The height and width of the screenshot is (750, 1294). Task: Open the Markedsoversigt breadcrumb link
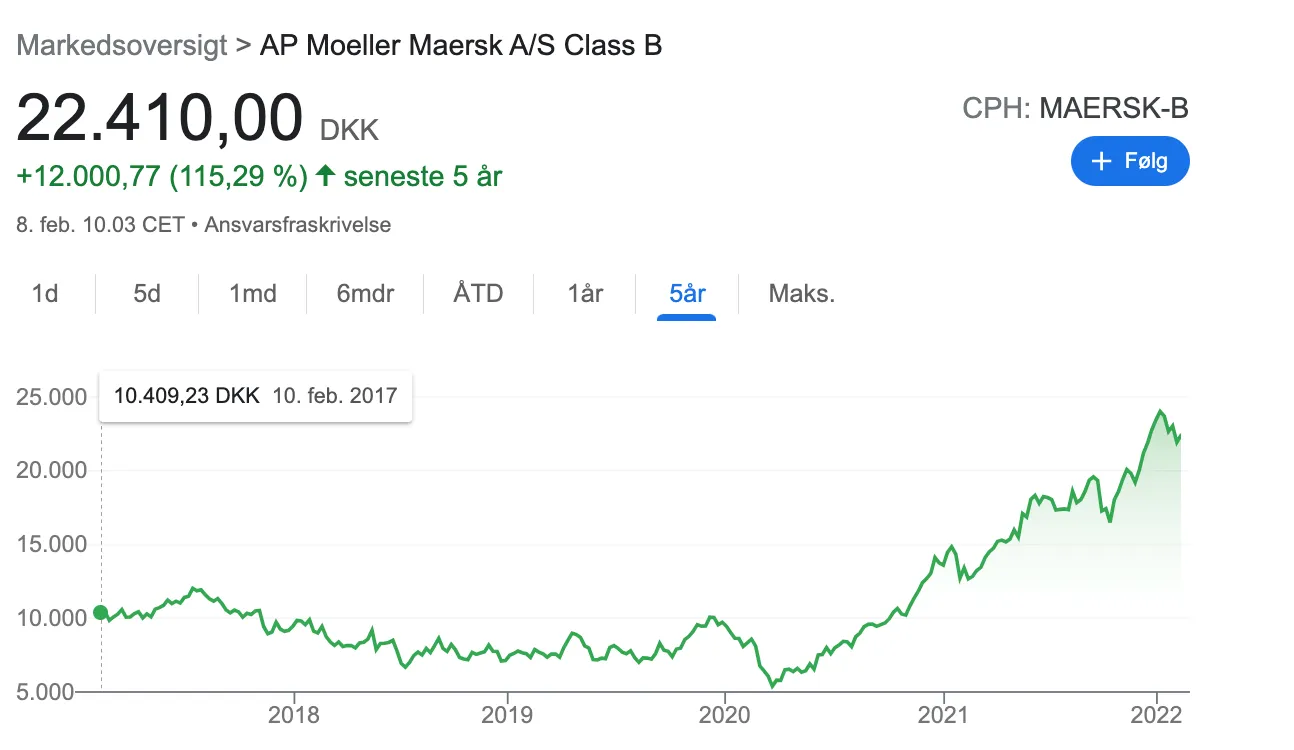point(122,45)
